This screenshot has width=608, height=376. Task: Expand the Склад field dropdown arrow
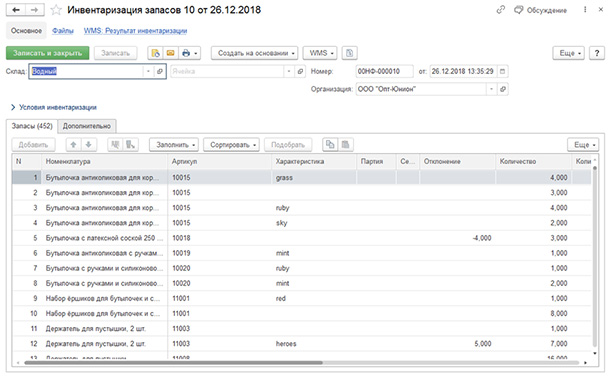tap(148, 71)
